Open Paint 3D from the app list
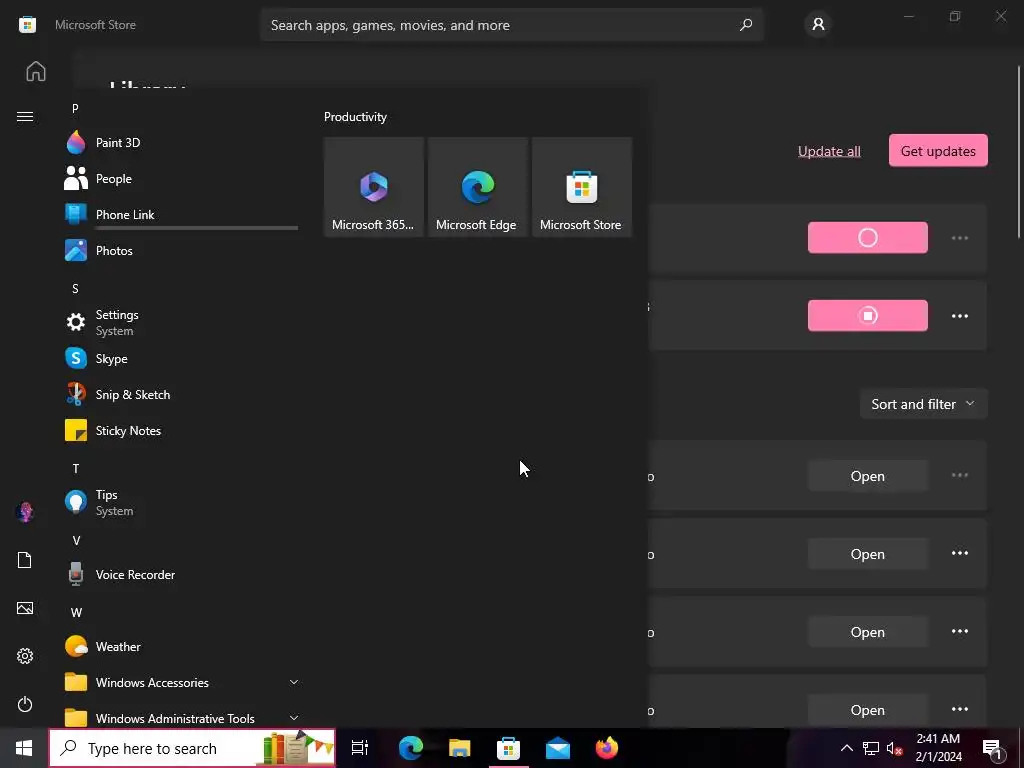Viewport: 1024px width, 768px height. tap(182, 142)
